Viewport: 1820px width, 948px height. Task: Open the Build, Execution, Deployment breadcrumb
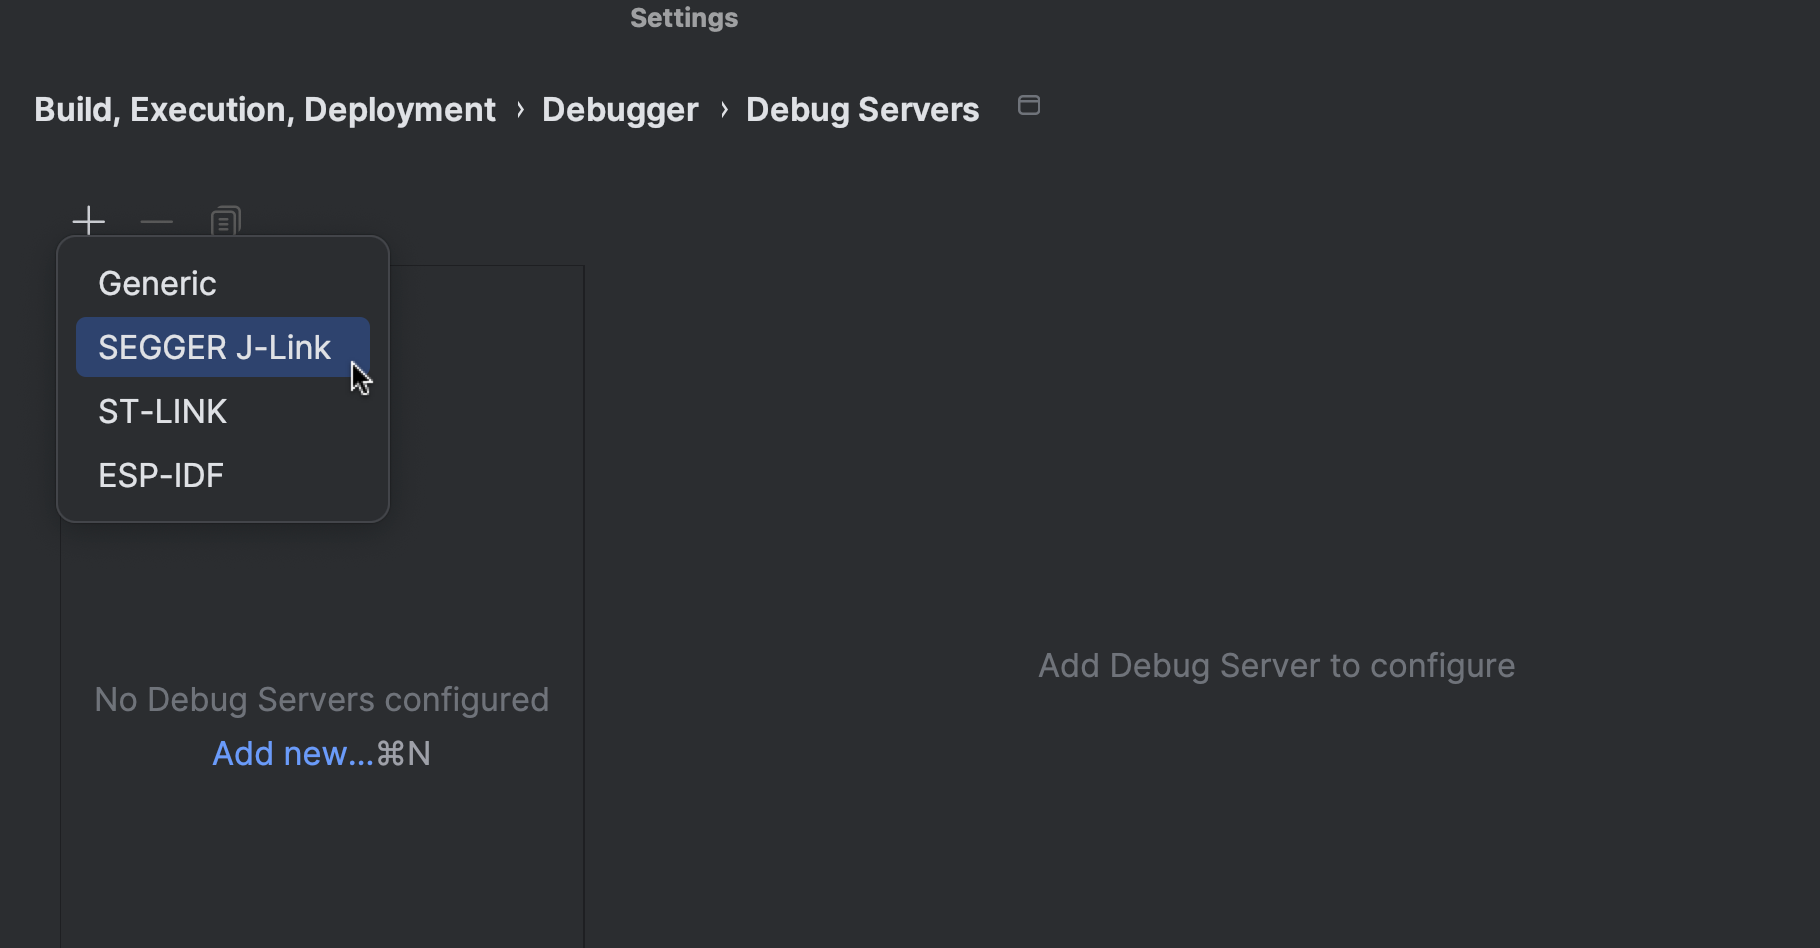click(264, 108)
